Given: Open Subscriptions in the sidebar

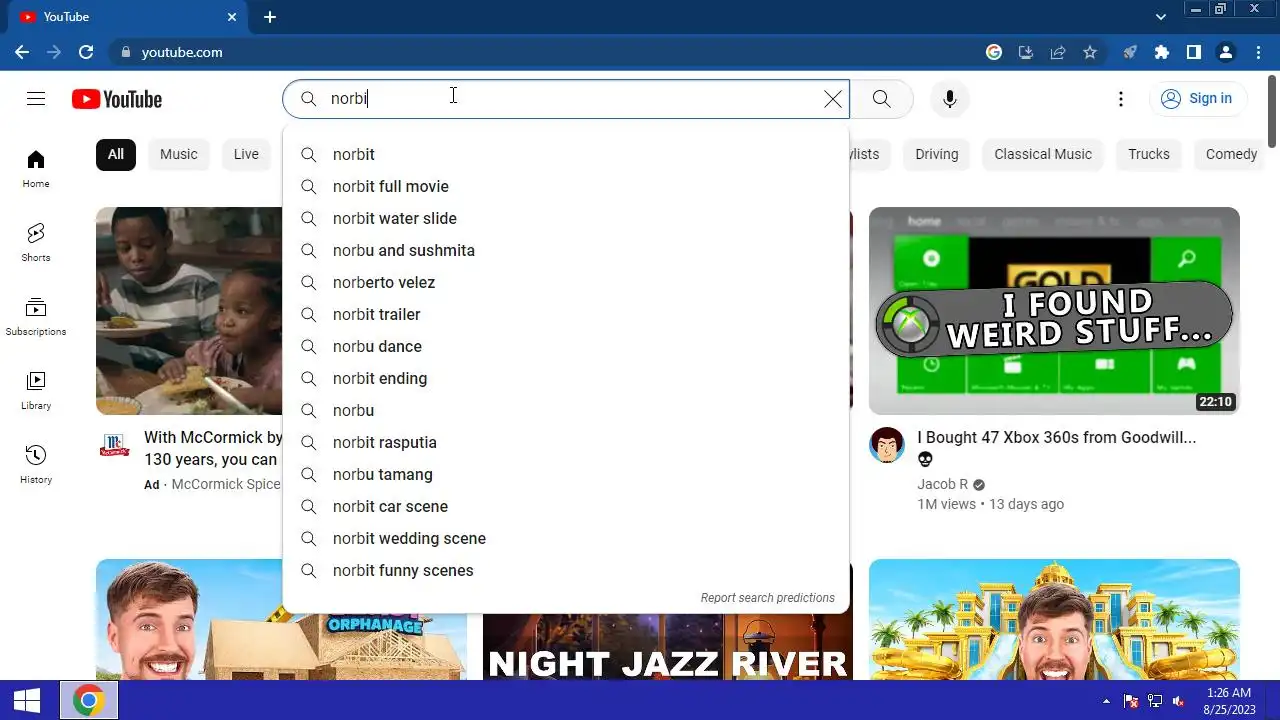Looking at the screenshot, I should (x=36, y=317).
